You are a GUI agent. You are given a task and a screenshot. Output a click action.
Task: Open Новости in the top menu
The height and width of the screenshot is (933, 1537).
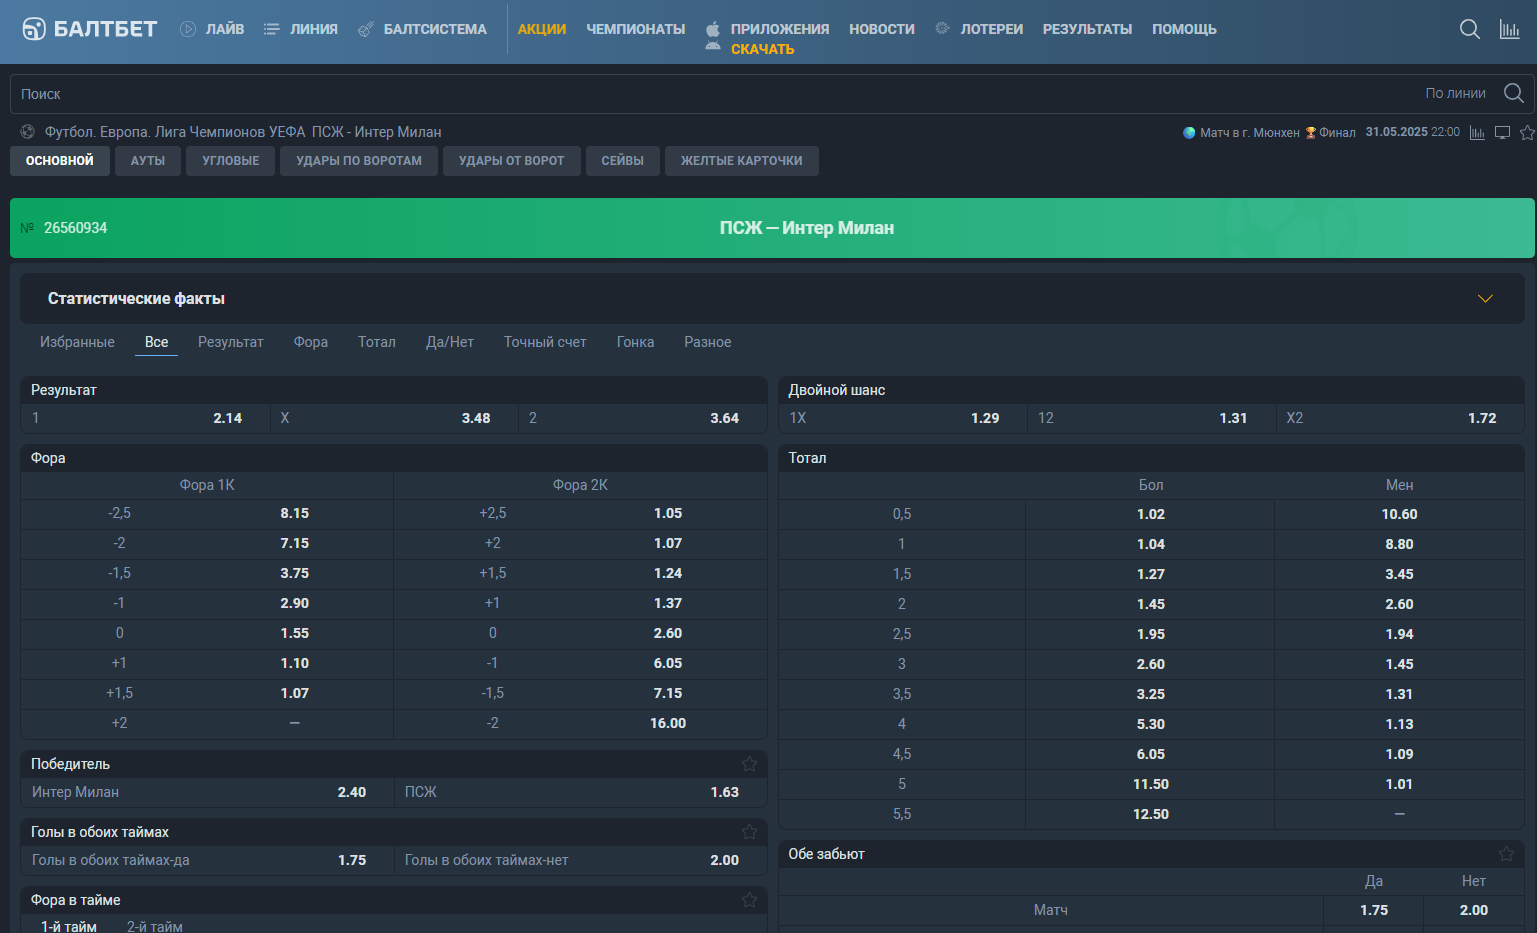pos(882,29)
